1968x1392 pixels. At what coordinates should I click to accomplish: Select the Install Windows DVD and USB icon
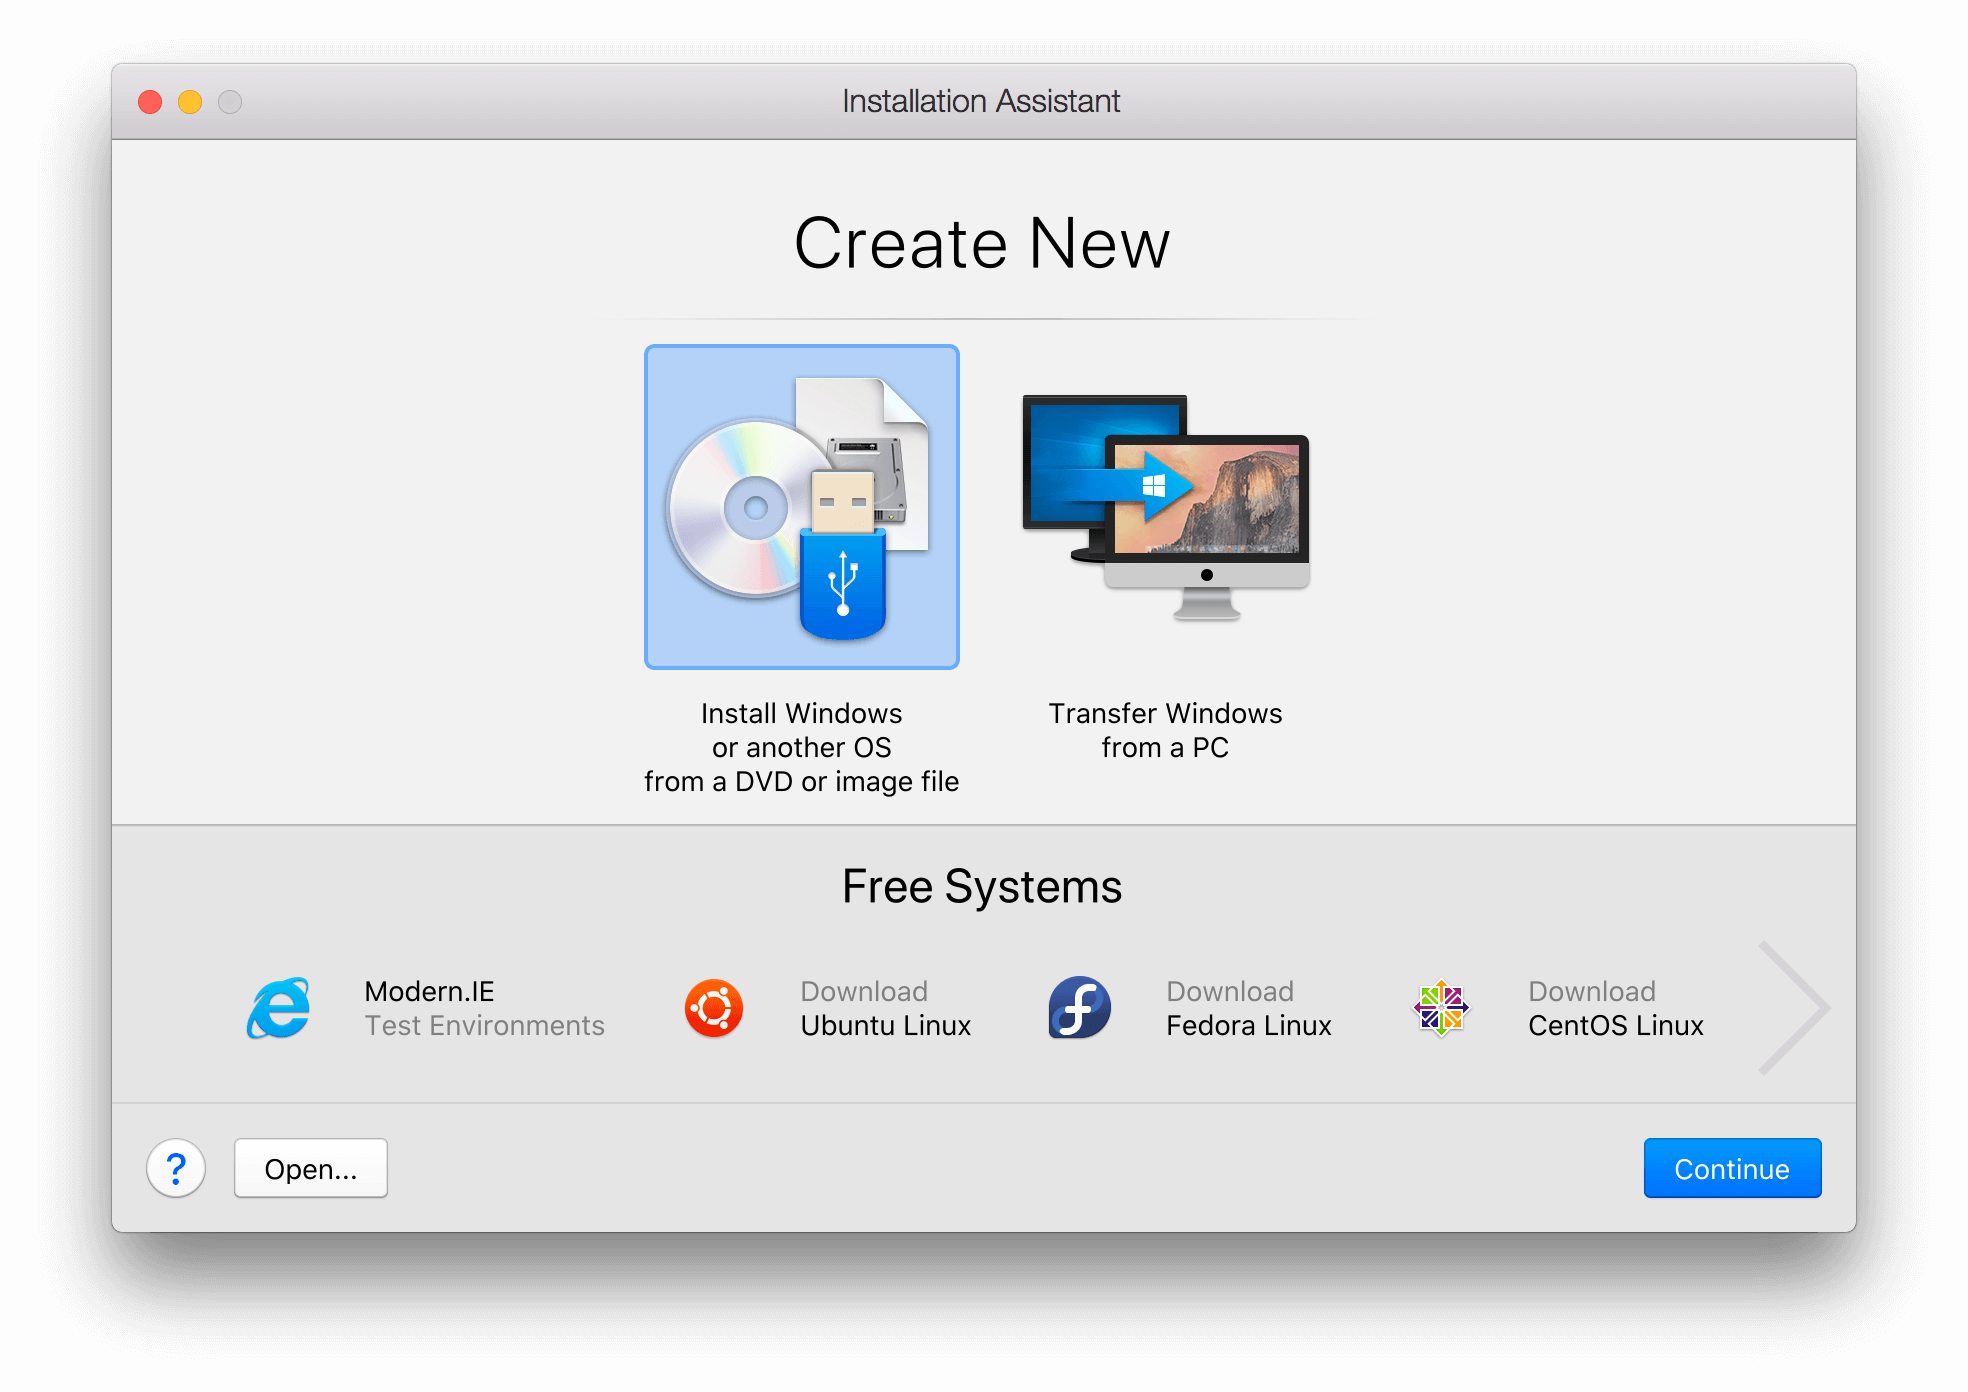click(802, 507)
